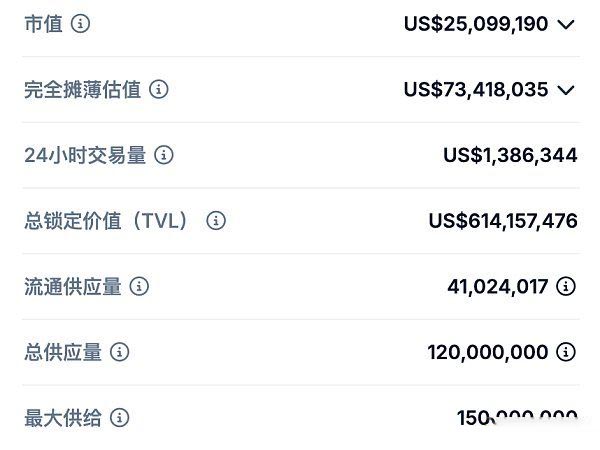This screenshot has height=450, width=600.
Task: Click info icon next to 市值
Action: point(80,24)
